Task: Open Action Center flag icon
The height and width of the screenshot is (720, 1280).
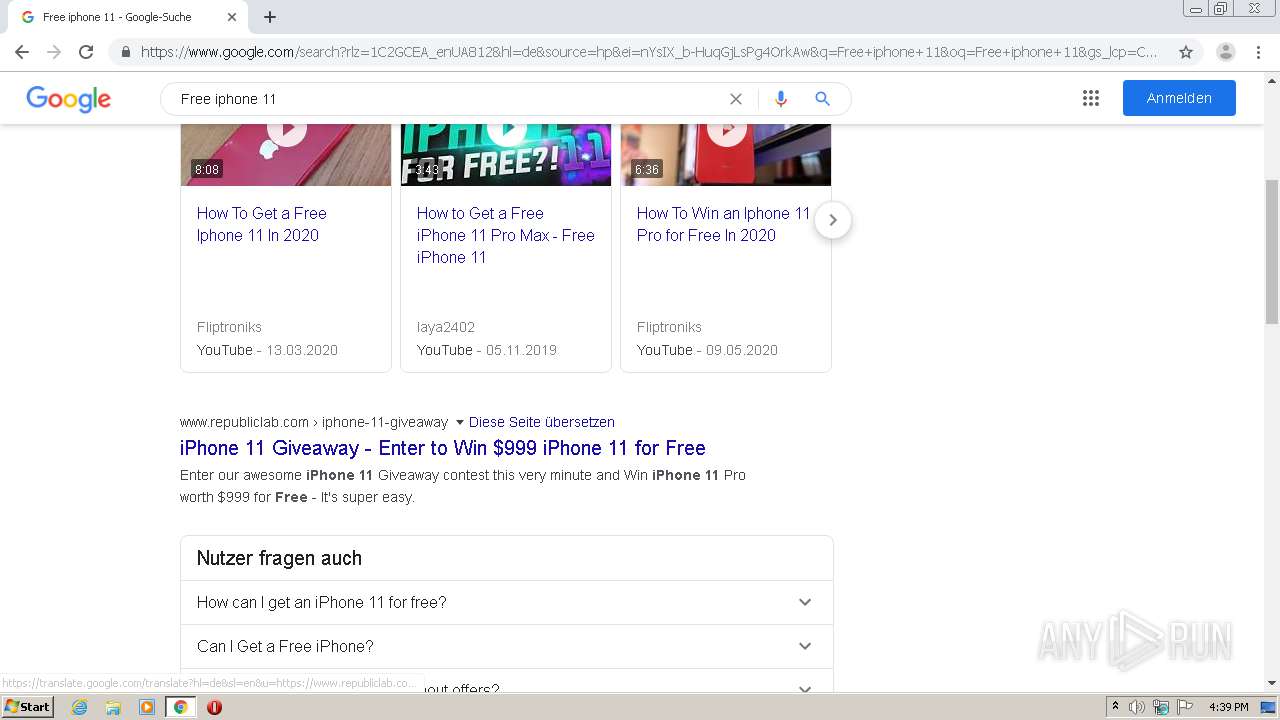Action: point(1185,707)
